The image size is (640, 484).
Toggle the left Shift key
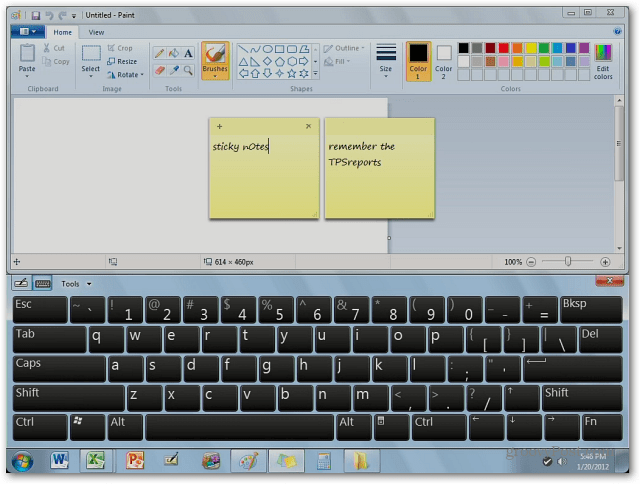click(x=69, y=398)
